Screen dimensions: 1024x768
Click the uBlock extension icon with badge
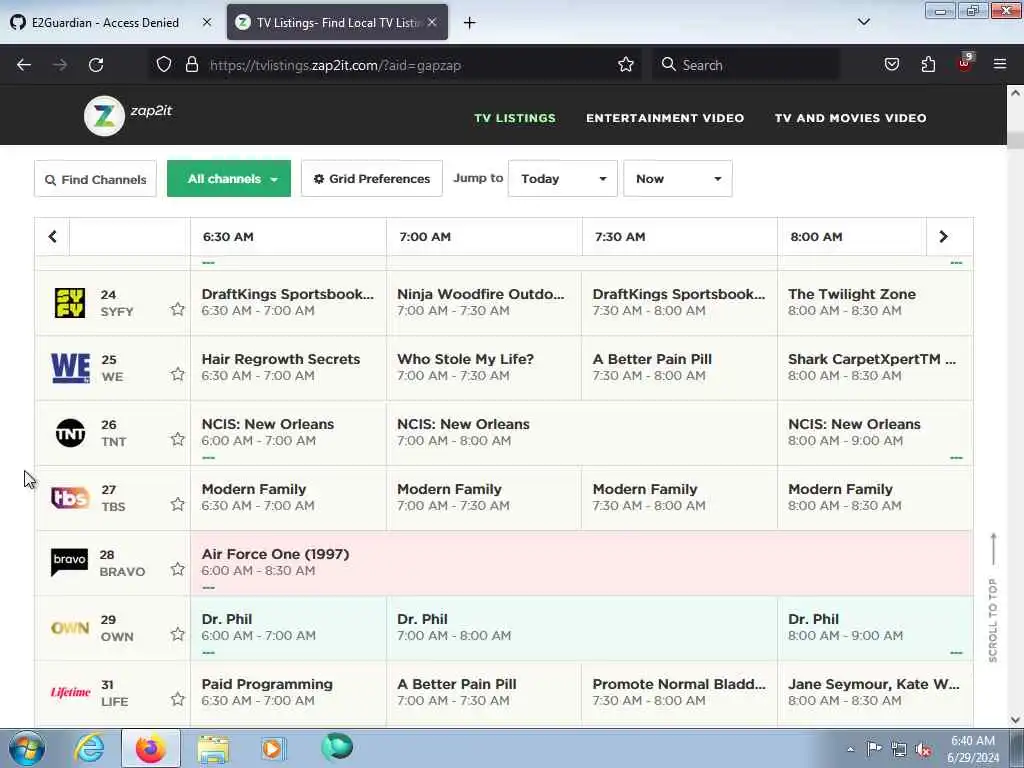tap(965, 63)
